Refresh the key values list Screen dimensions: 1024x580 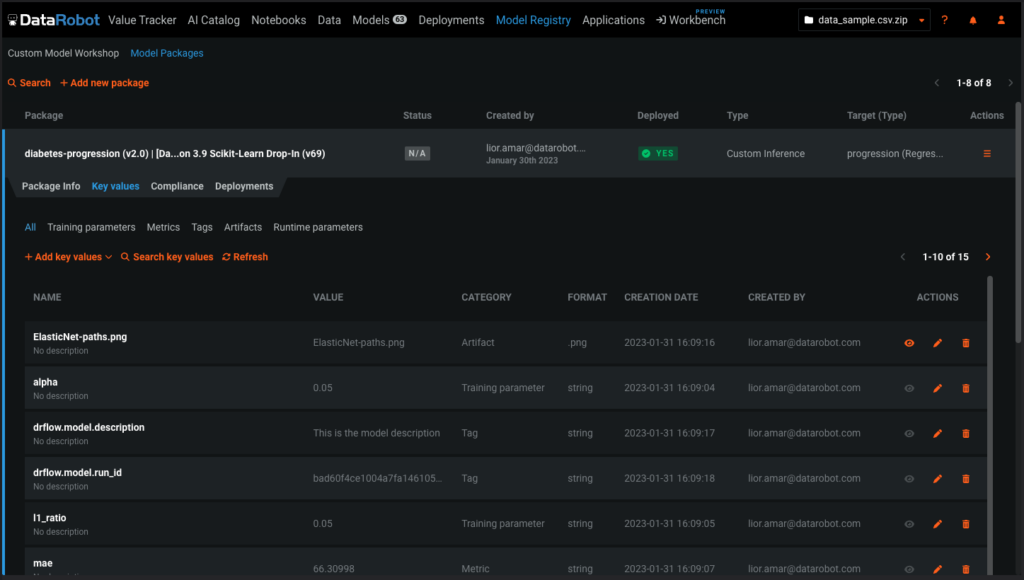245,257
